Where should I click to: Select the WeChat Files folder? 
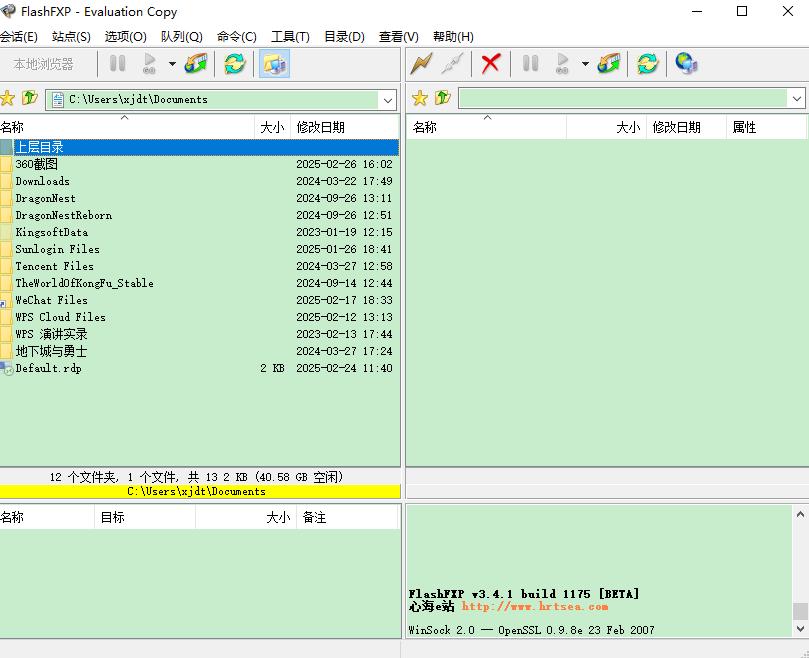tap(200, 300)
